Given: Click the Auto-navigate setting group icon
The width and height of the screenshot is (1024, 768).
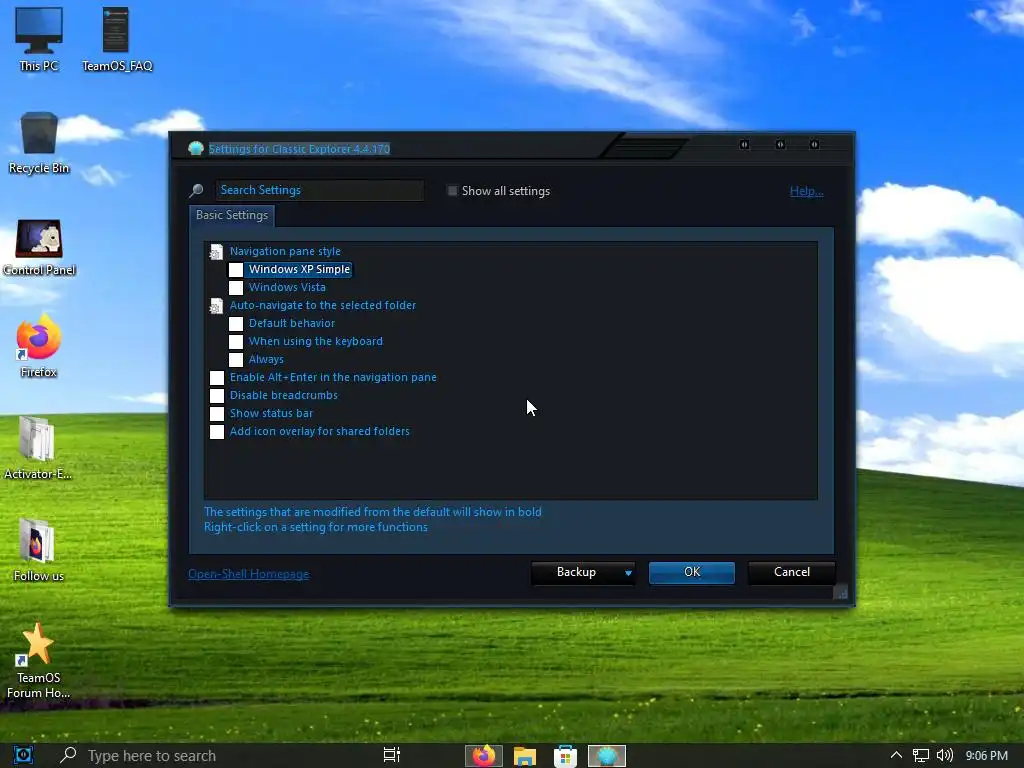Looking at the screenshot, I should pyautogui.click(x=216, y=306).
